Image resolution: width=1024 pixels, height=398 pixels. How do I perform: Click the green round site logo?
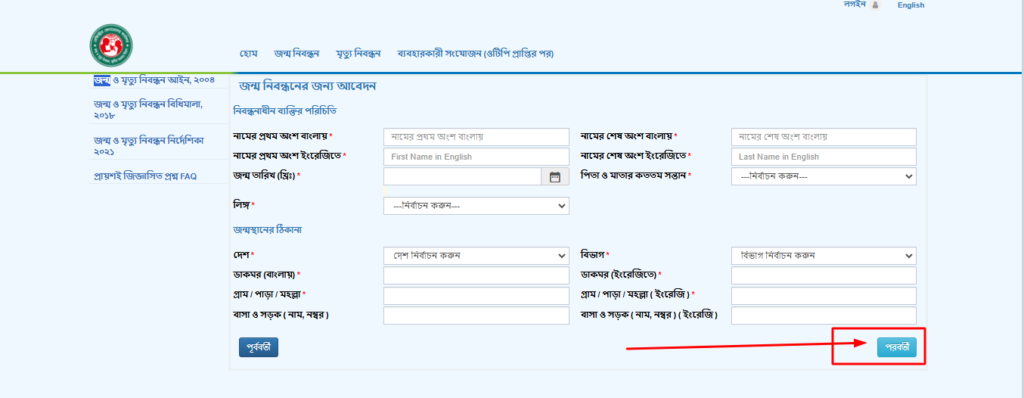click(111, 45)
